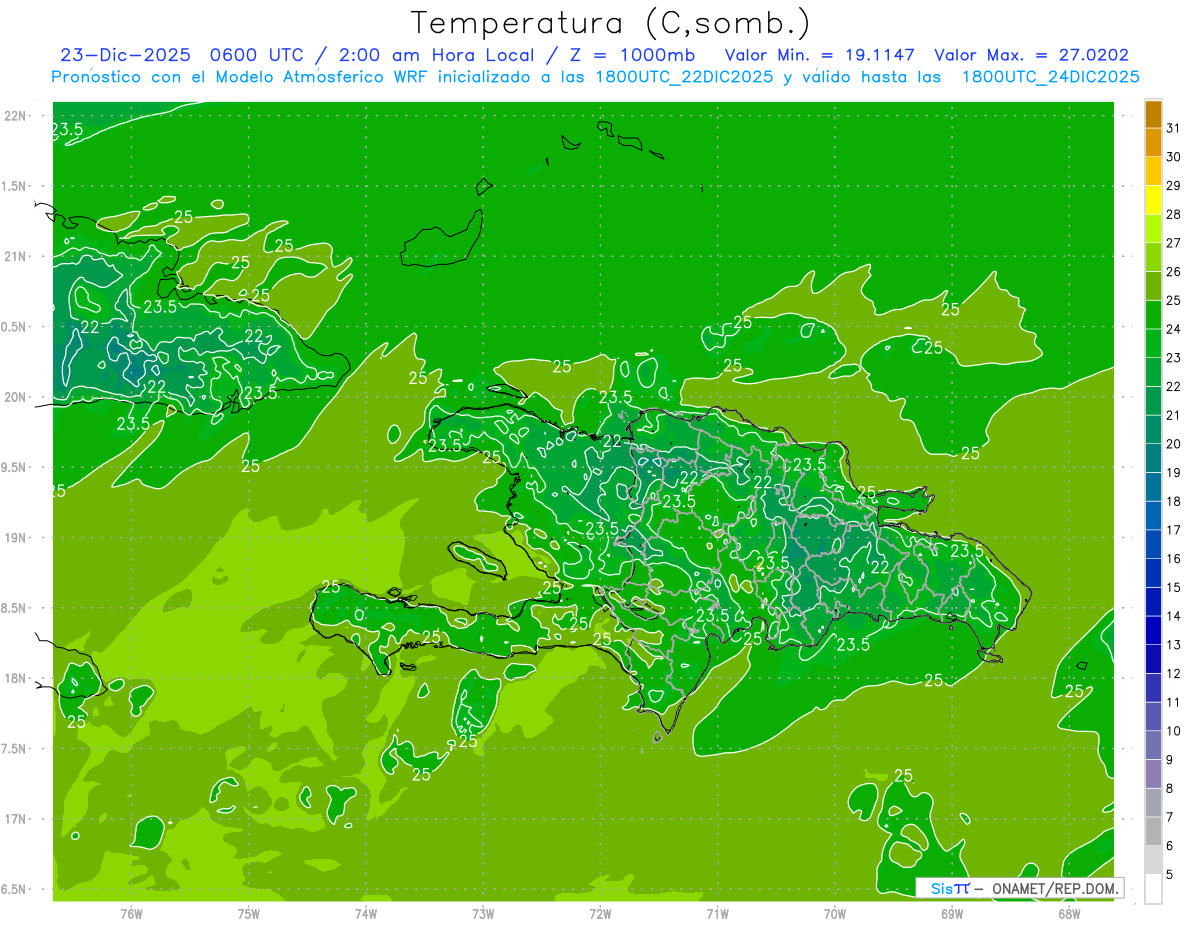
Task: Select the date text '23-Dic-2025'
Action: pyautogui.click(x=125, y=55)
